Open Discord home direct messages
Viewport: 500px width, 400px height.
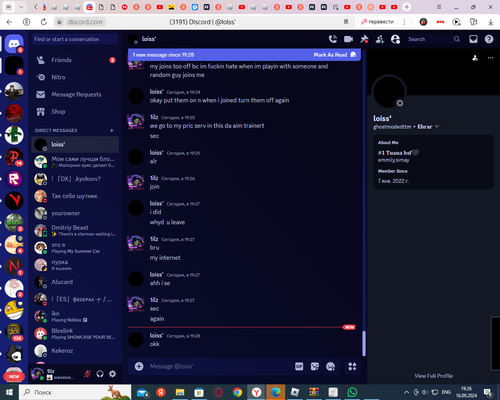click(x=14, y=43)
